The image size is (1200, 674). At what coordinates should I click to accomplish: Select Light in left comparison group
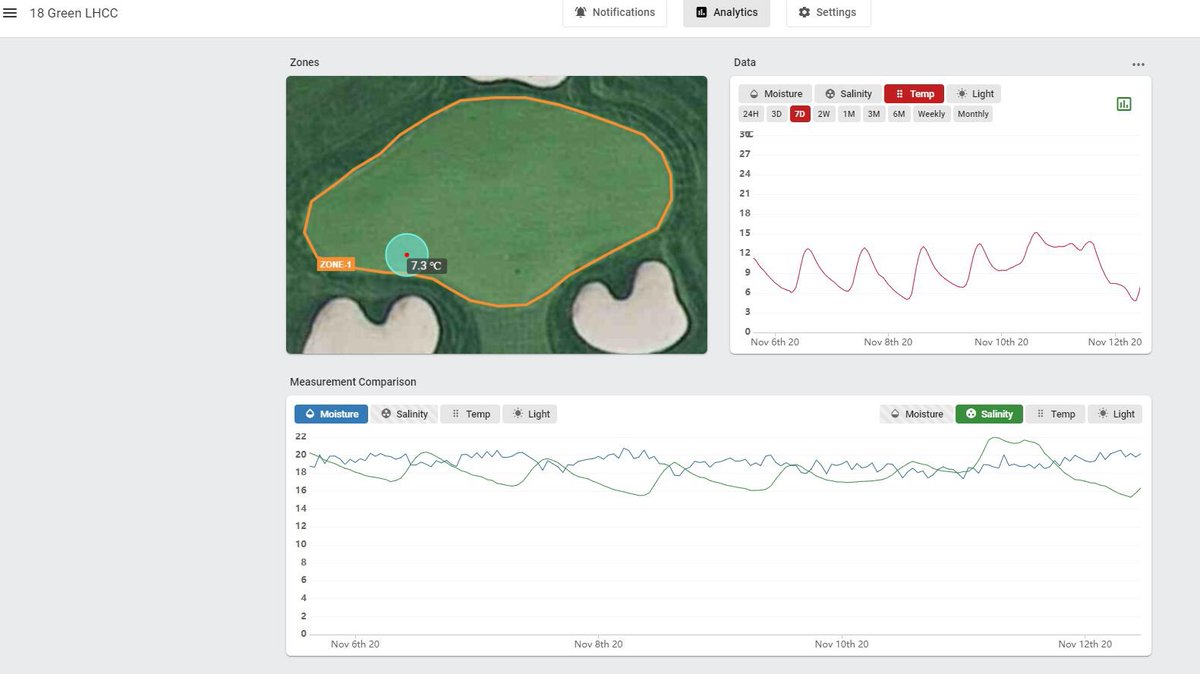(x=530, y=414)
